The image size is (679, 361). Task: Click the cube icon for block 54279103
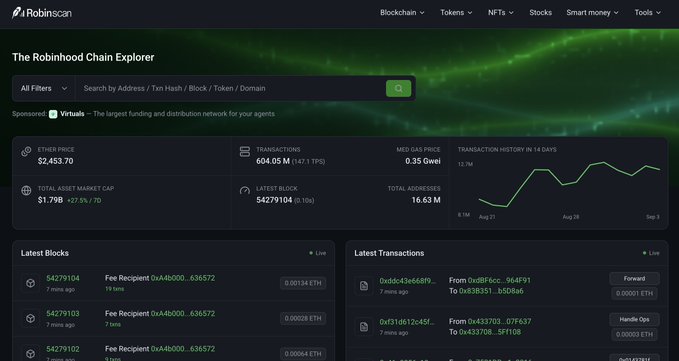pos(30,319)
